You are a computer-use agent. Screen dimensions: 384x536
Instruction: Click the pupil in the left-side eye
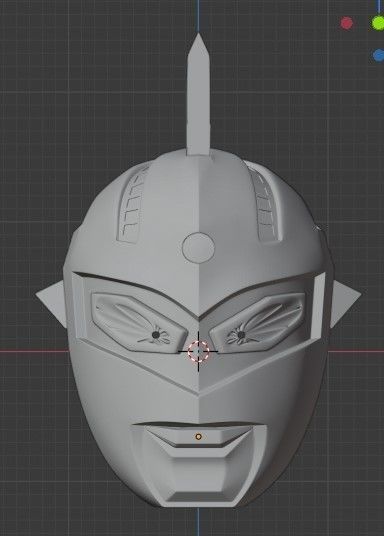pyautogui.click(x=156, y=335)
